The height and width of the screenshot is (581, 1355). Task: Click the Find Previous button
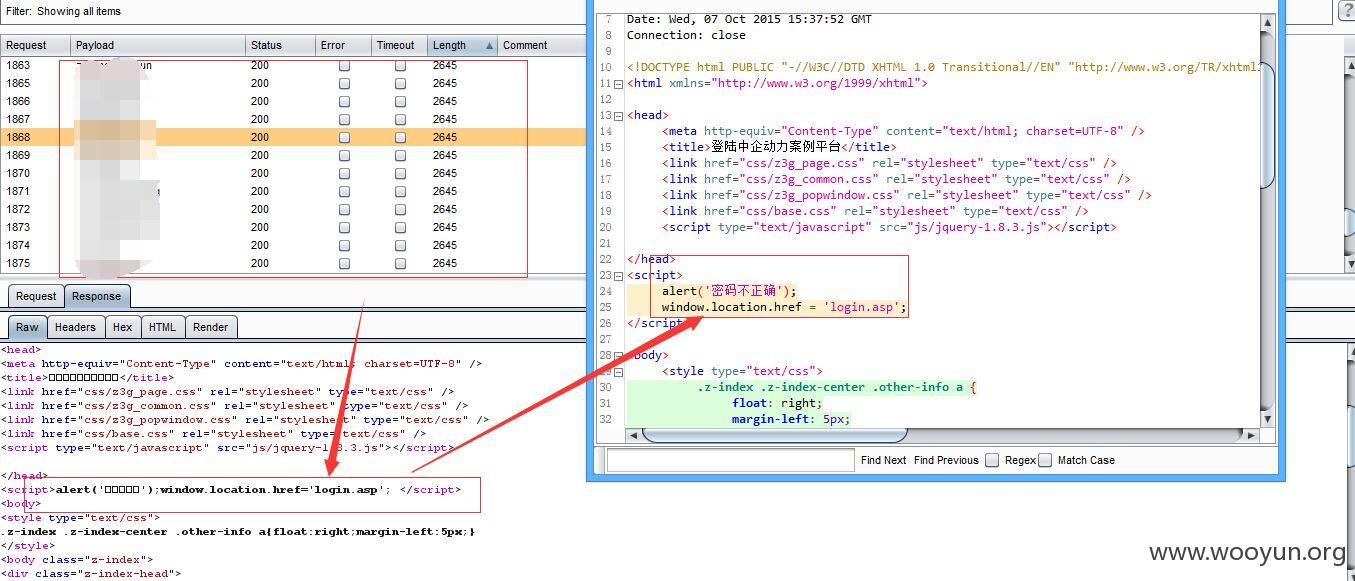click(946, 460)
